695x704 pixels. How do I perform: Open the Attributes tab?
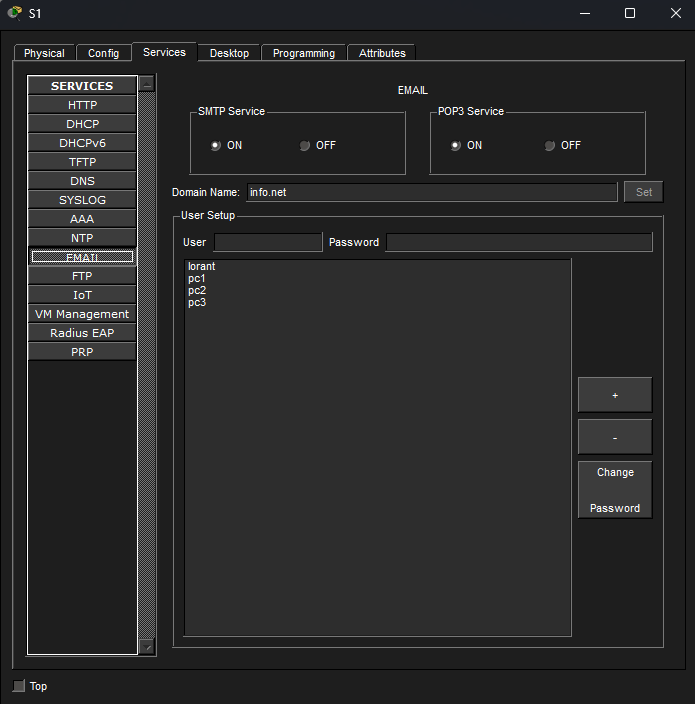coord(382,53)
